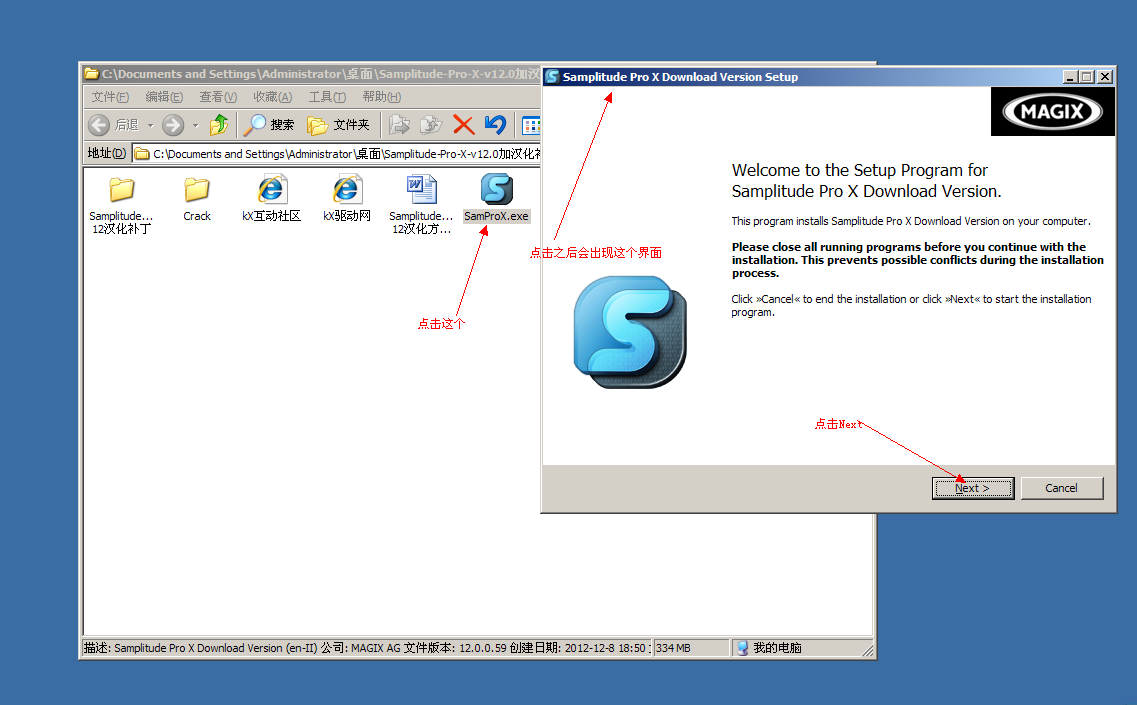
Task: Close the Samplitude Setup window
Action: pos(1105,77)
